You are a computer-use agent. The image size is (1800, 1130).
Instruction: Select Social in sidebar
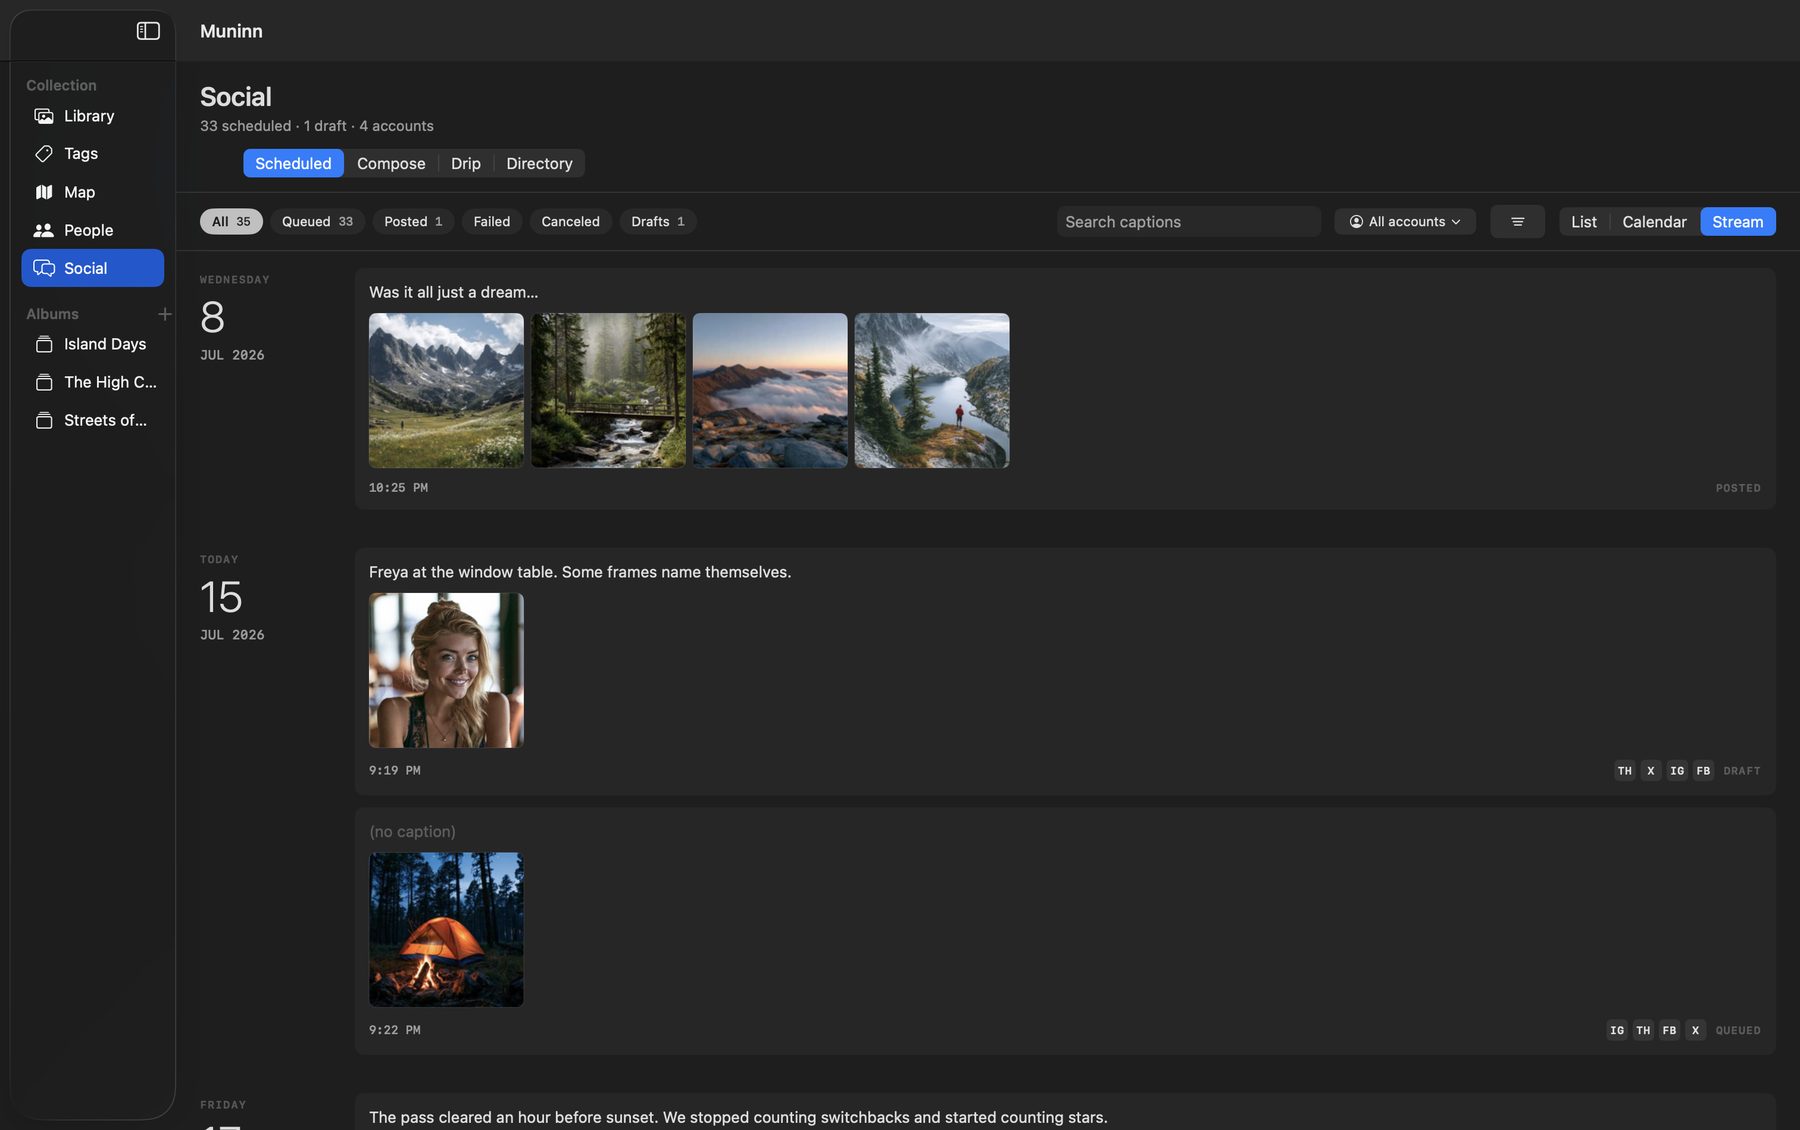92,268
